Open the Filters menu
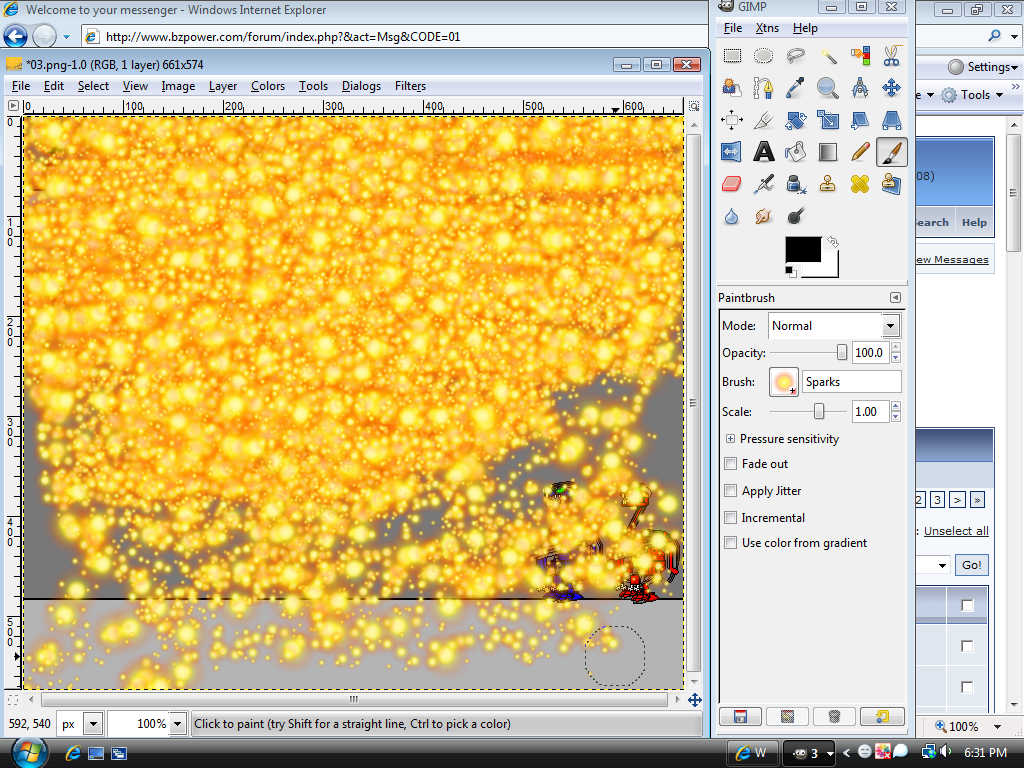The height and width of the screenshot is (768, 1024). (410, 86)
